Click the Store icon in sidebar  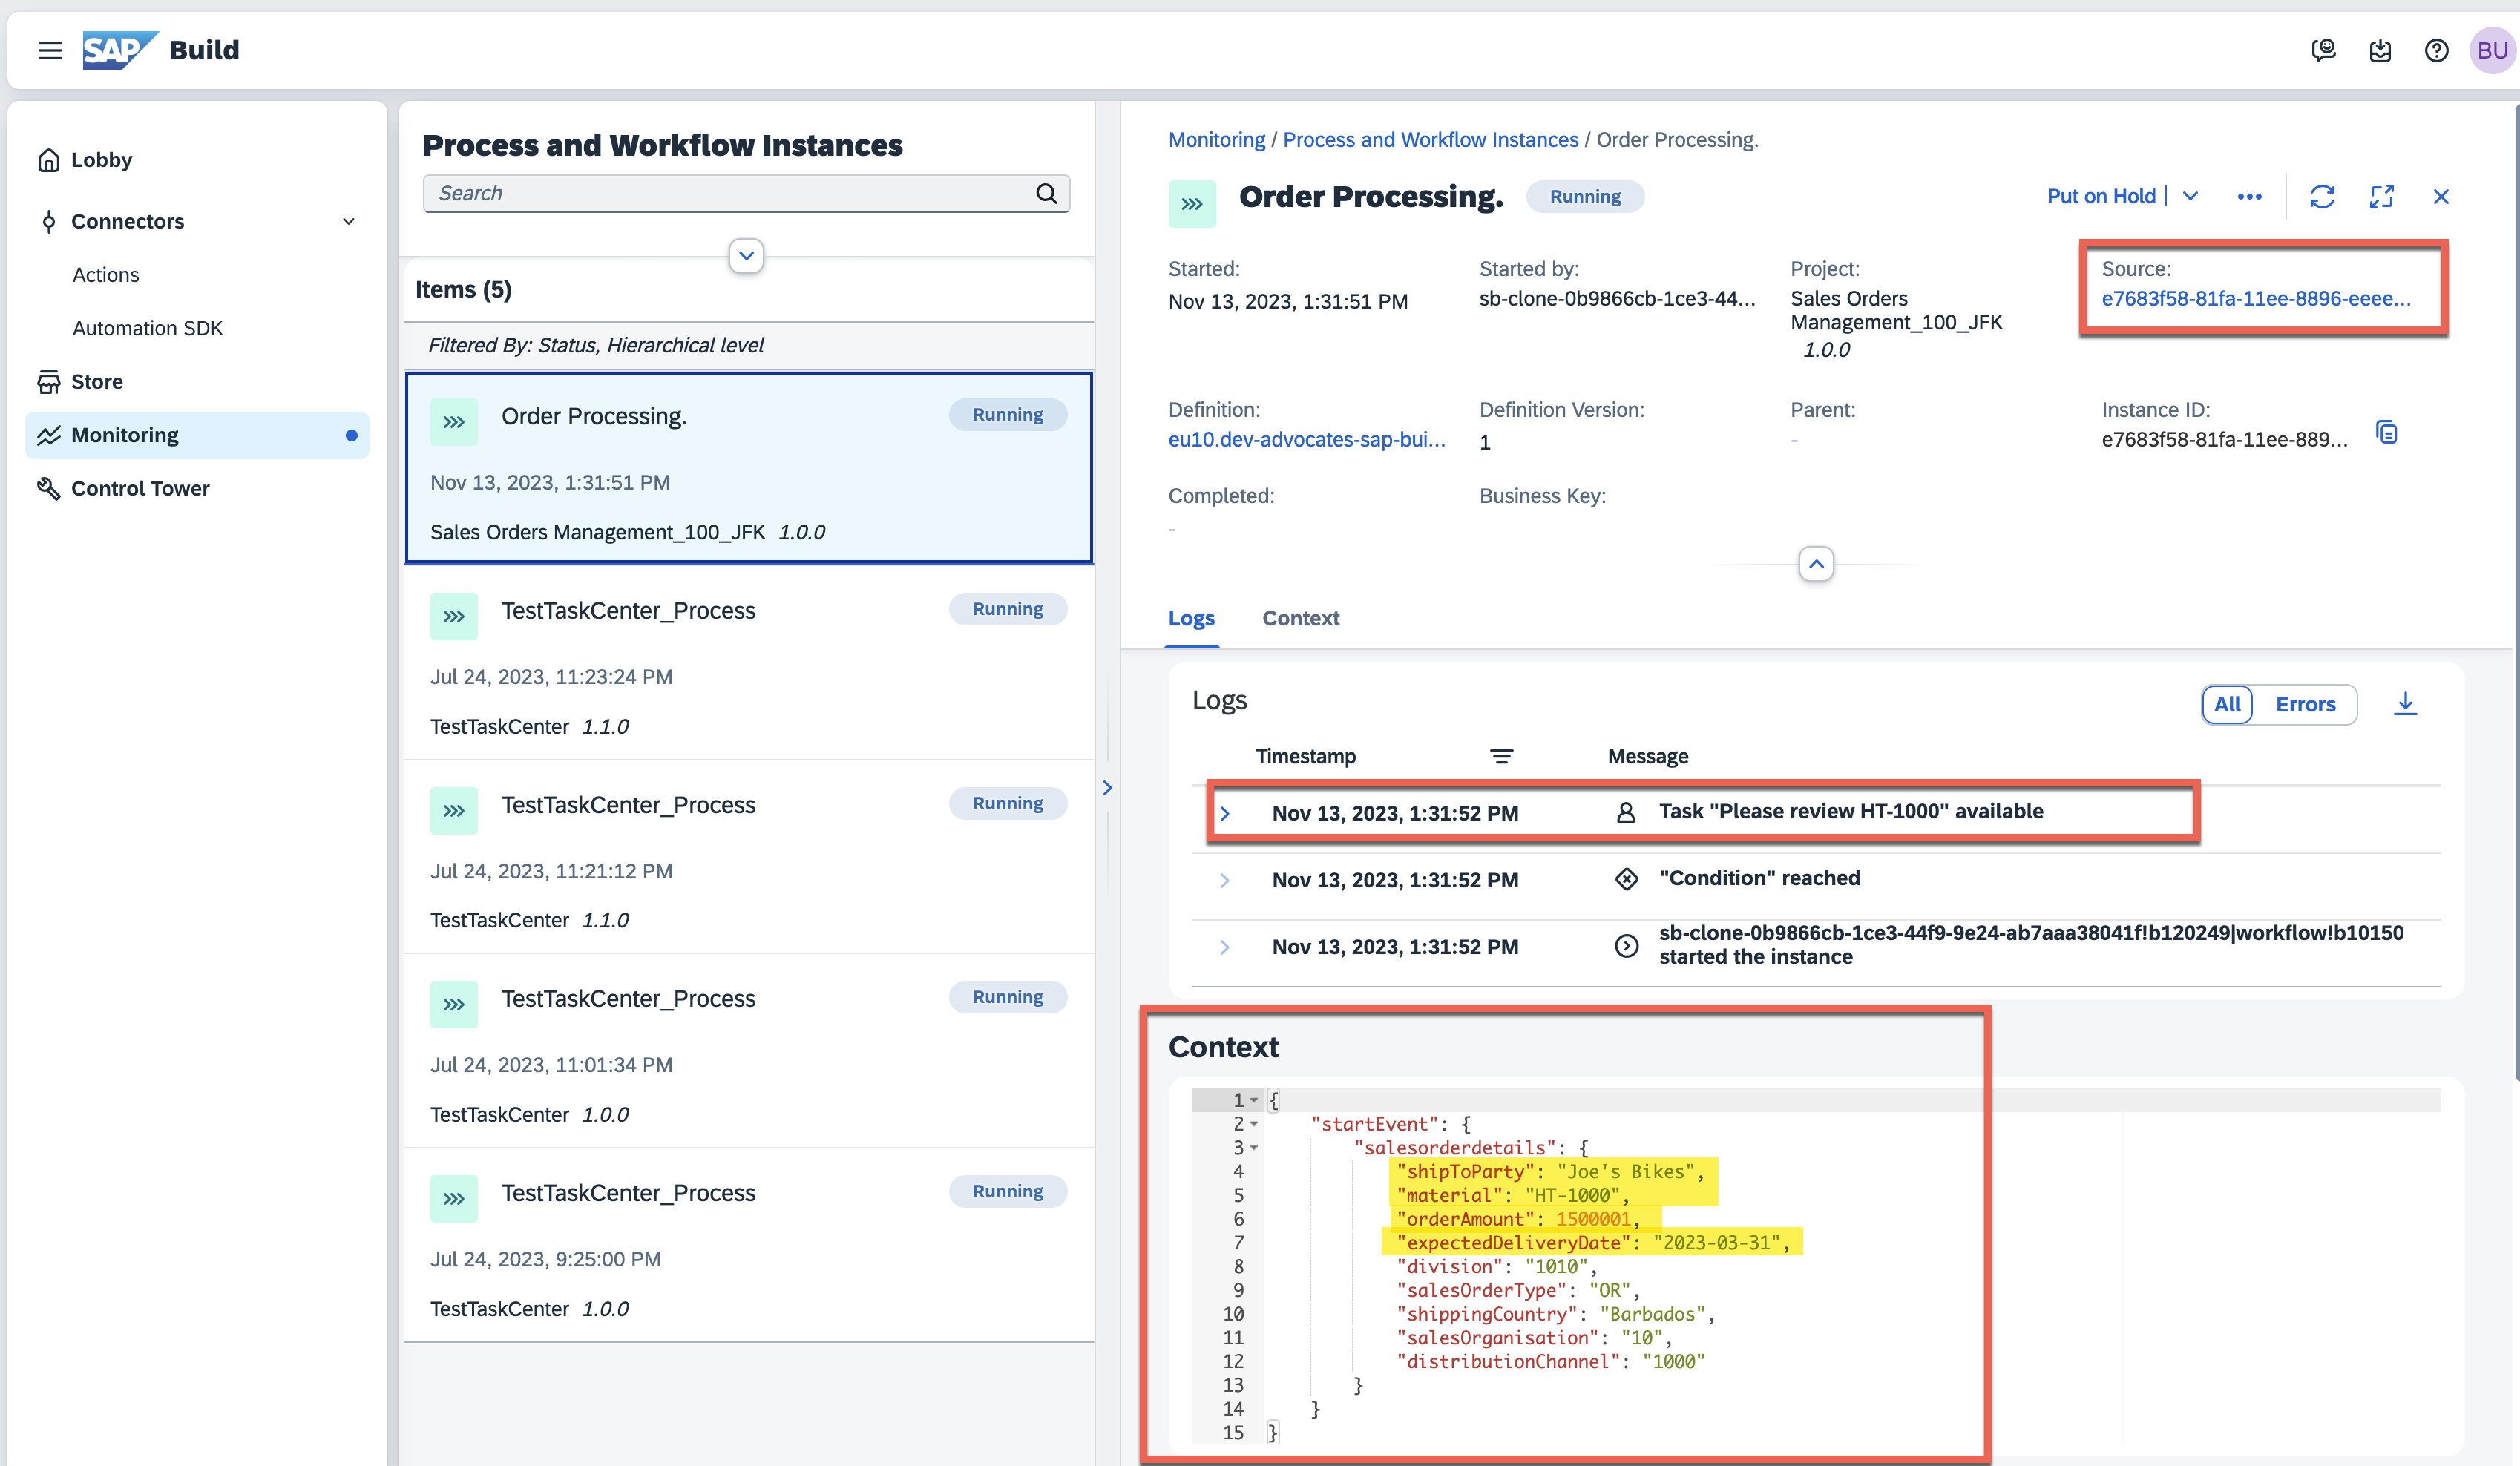coord(48,381)
